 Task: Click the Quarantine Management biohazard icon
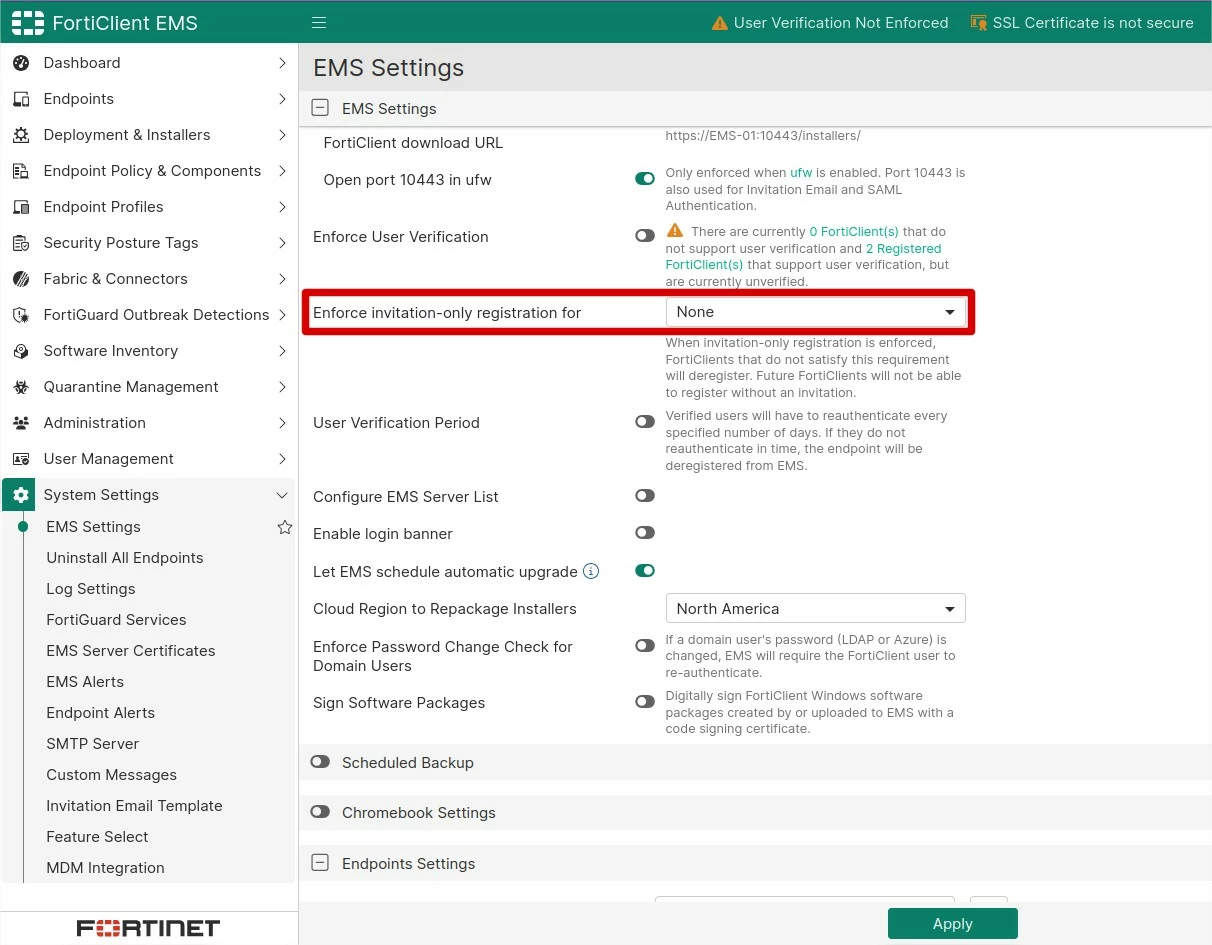(21, 387)
